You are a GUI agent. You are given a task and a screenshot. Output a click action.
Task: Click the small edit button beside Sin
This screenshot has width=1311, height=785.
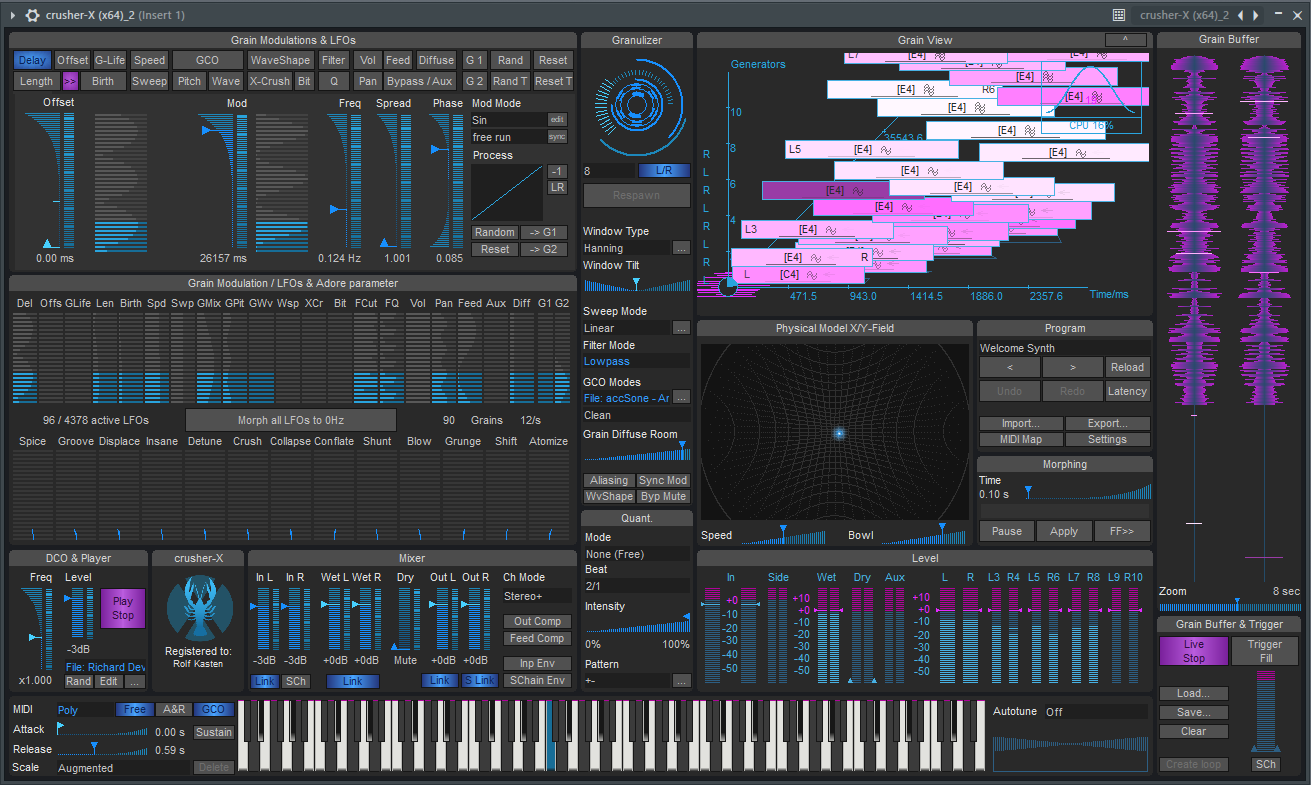[557, 120]
